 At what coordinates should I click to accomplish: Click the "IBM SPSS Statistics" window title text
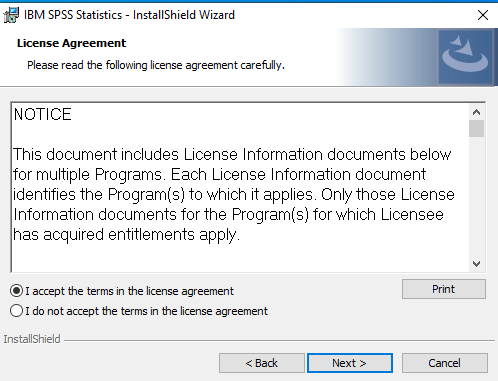[x=73, y=15]
